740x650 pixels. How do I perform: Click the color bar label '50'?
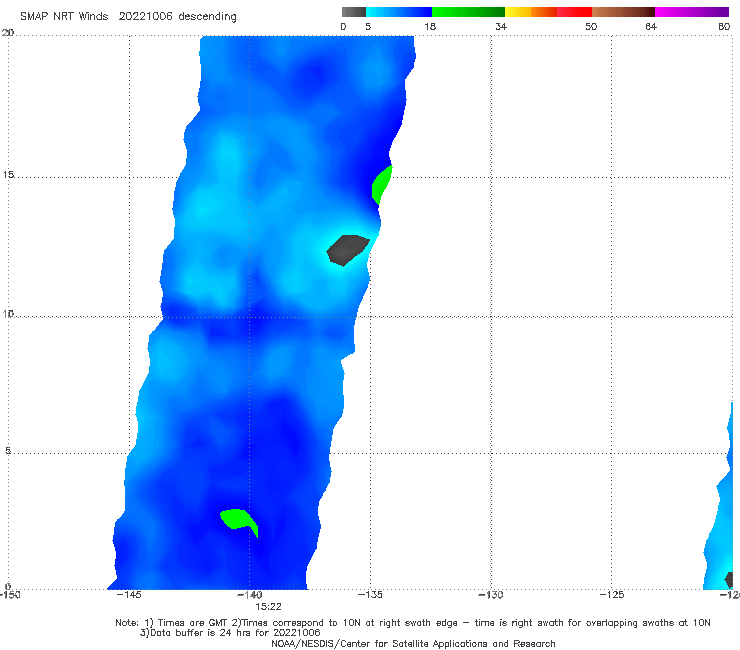[591, 26]
